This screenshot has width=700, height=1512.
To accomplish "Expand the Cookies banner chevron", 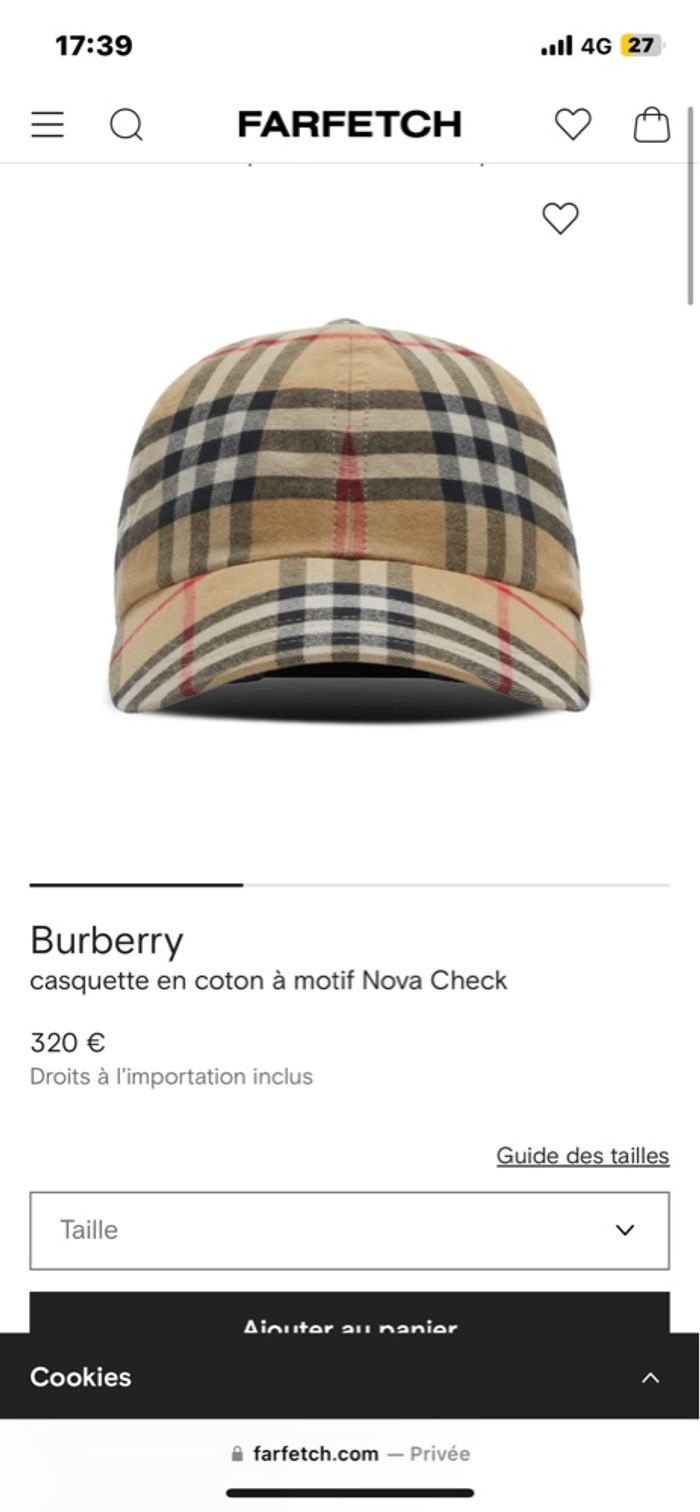I will 651,1378.
